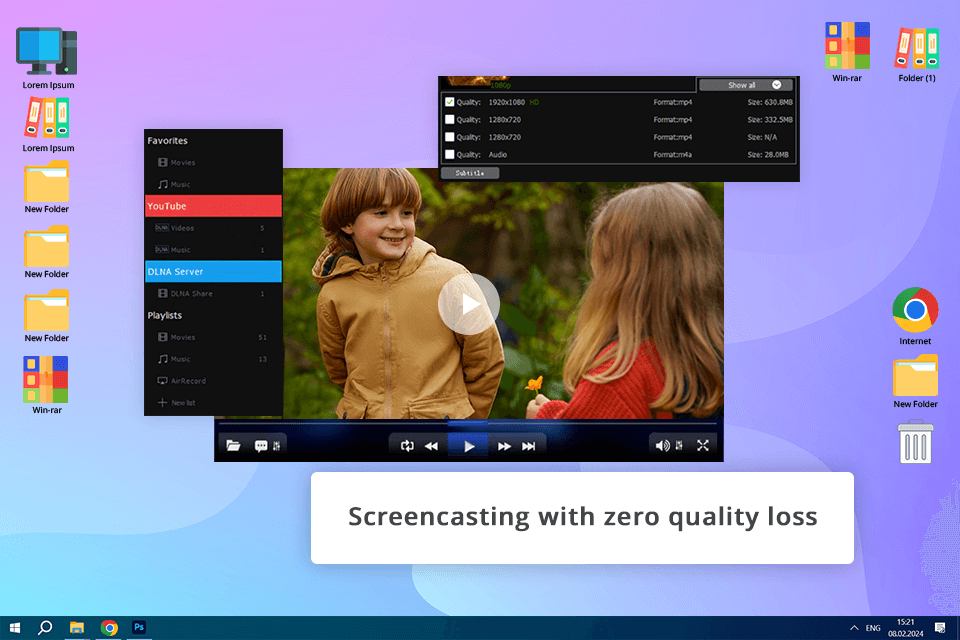Viewport: 960px width, 640px height.
Task: Mute audio with the speaker icon
Action: click(x=662, y=446)
